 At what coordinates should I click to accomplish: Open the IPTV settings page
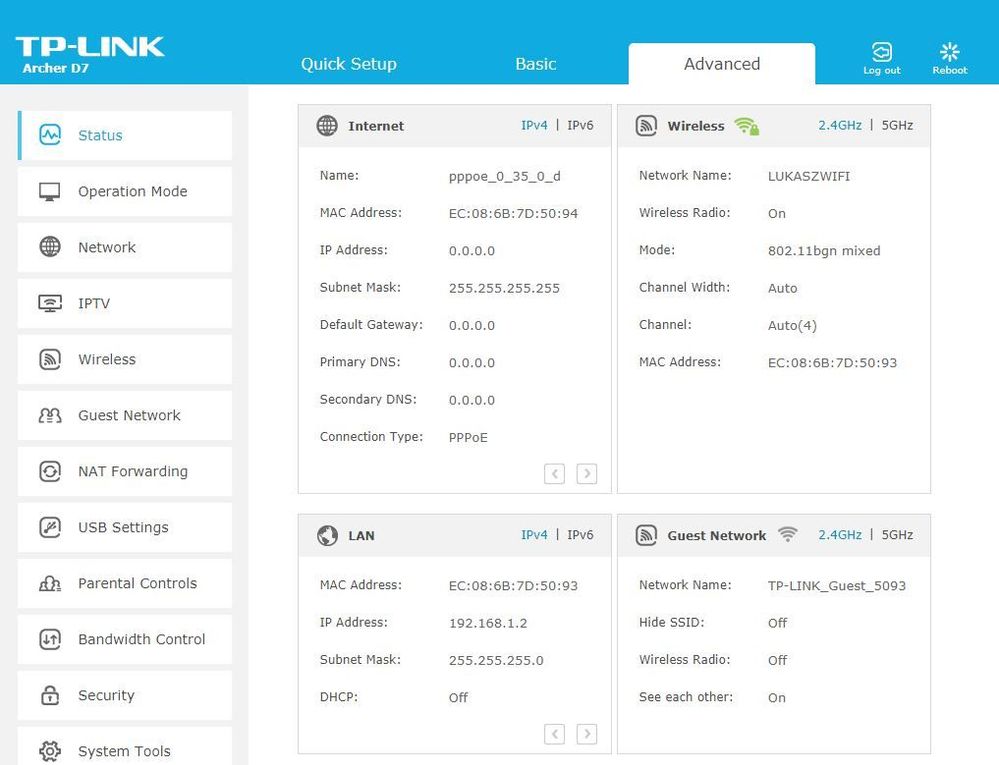(94, 303)
